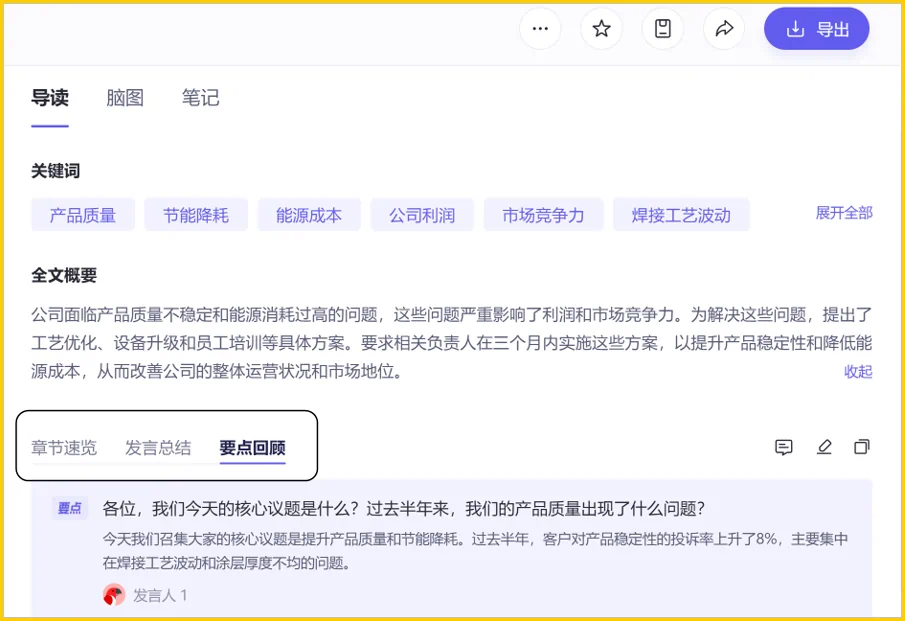905x621 pixels.
Task: Collapse the summary with 收起
Action: (x=858, y=372)
